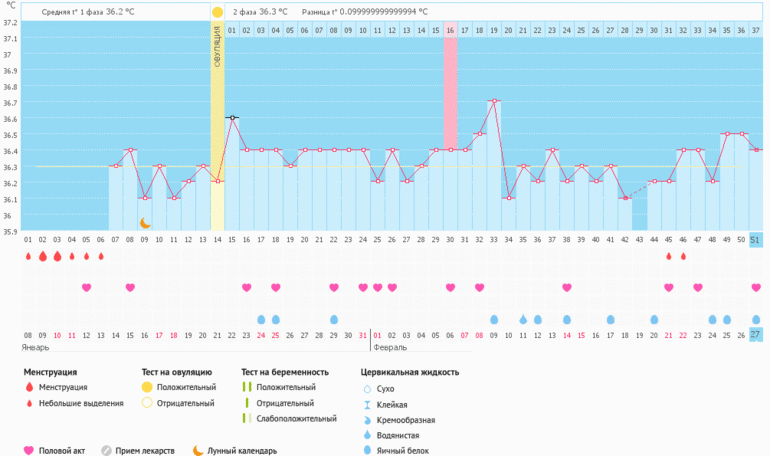Click the Клейкая cervical fluid icon

click(366, 404)
